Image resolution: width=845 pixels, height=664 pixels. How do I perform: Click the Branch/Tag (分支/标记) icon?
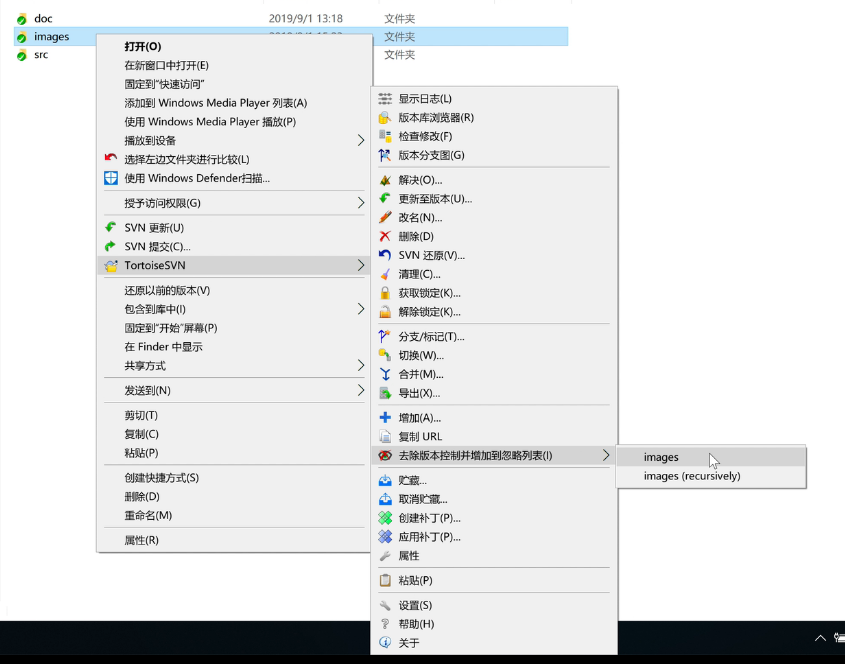tap(385, 337)
